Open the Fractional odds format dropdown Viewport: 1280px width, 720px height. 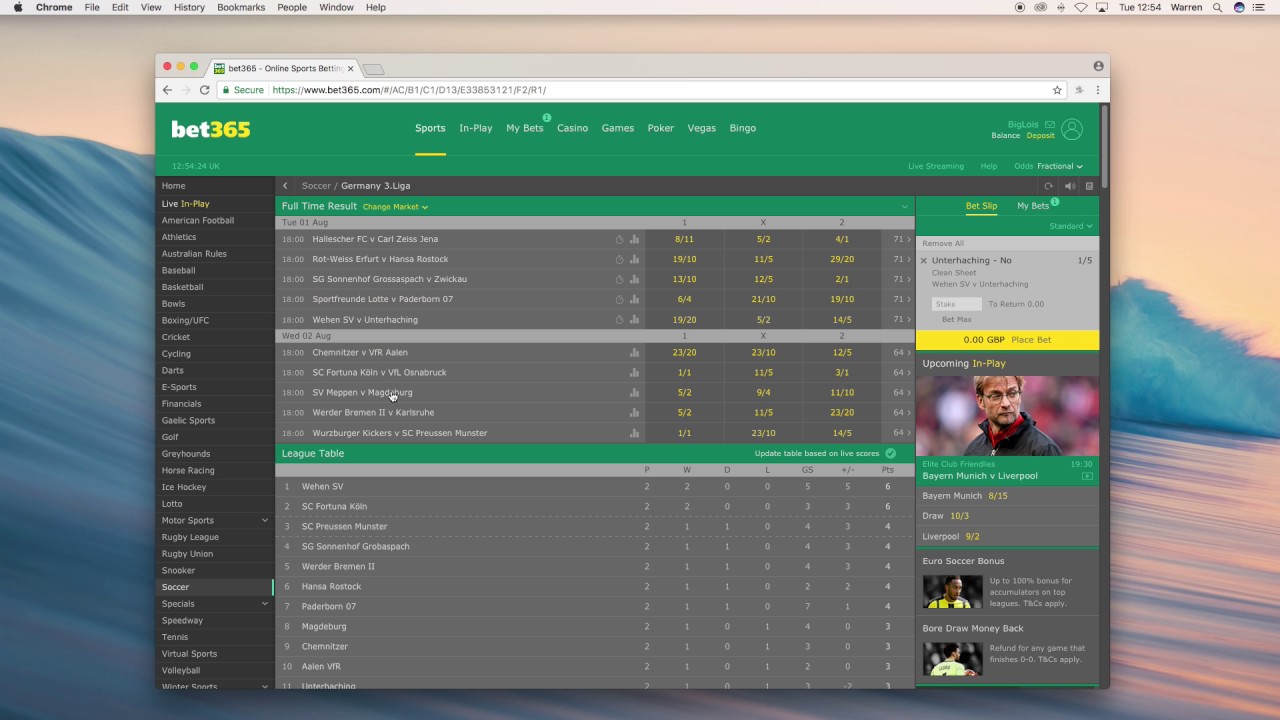[1060, 166]
